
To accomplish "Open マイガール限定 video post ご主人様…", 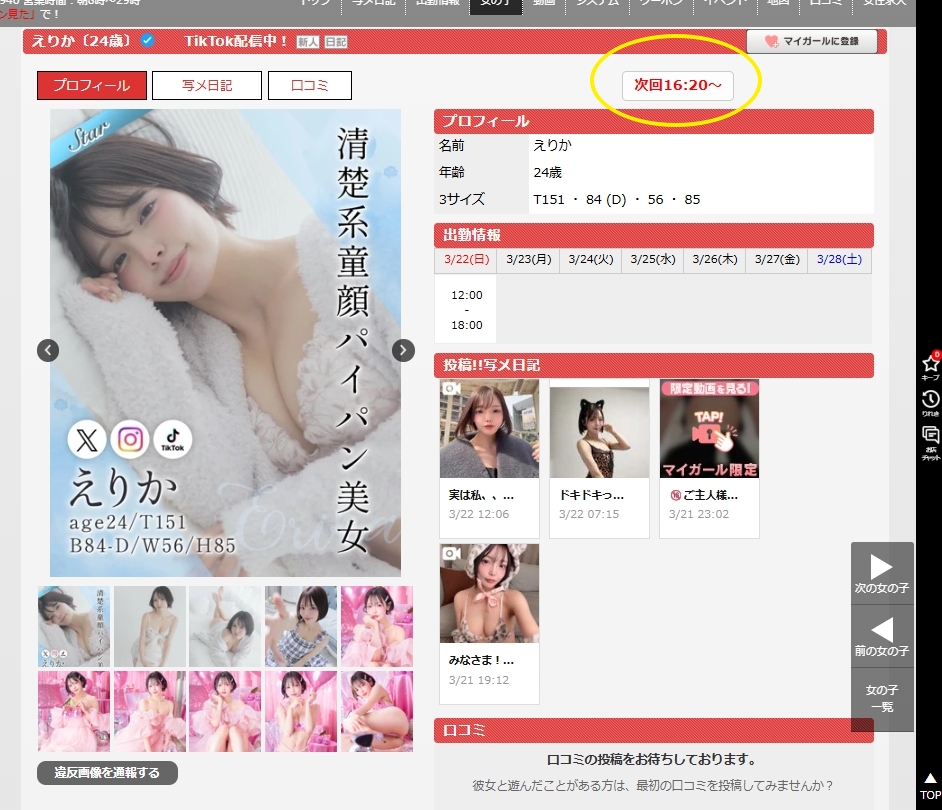I will pos(710,458).
